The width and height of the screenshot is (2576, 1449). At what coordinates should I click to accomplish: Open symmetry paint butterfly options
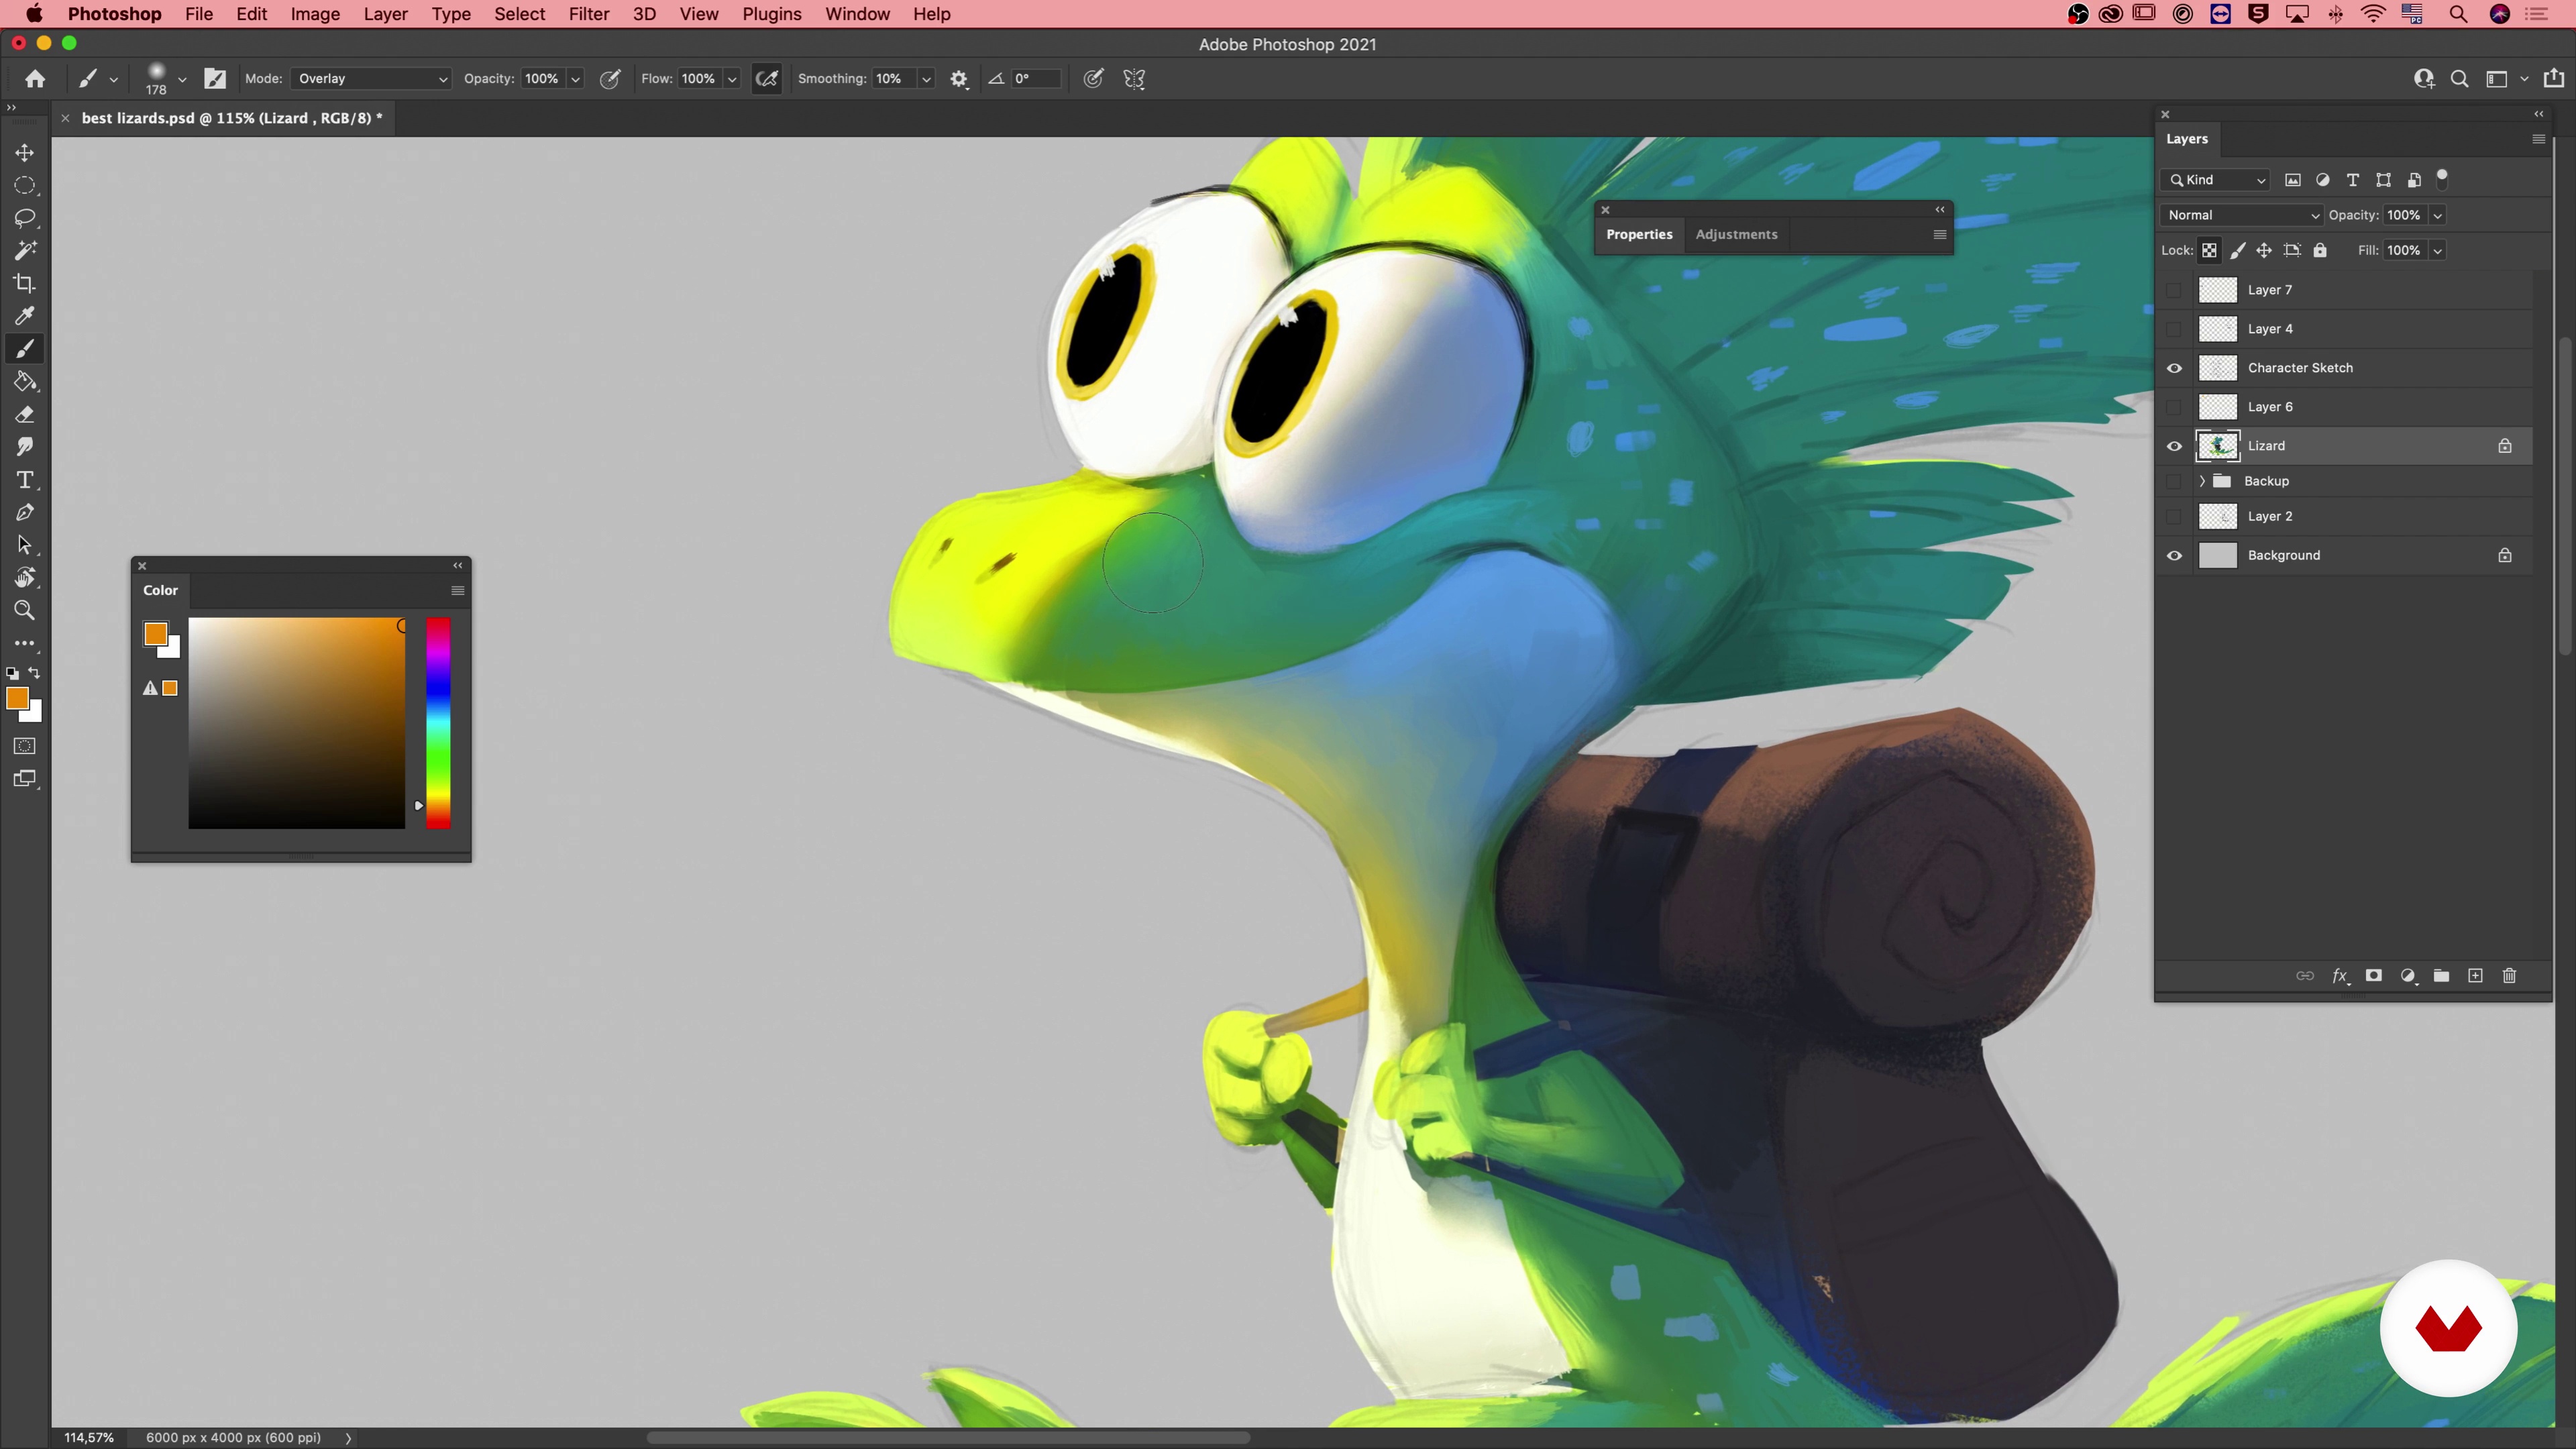(1134, 79)
